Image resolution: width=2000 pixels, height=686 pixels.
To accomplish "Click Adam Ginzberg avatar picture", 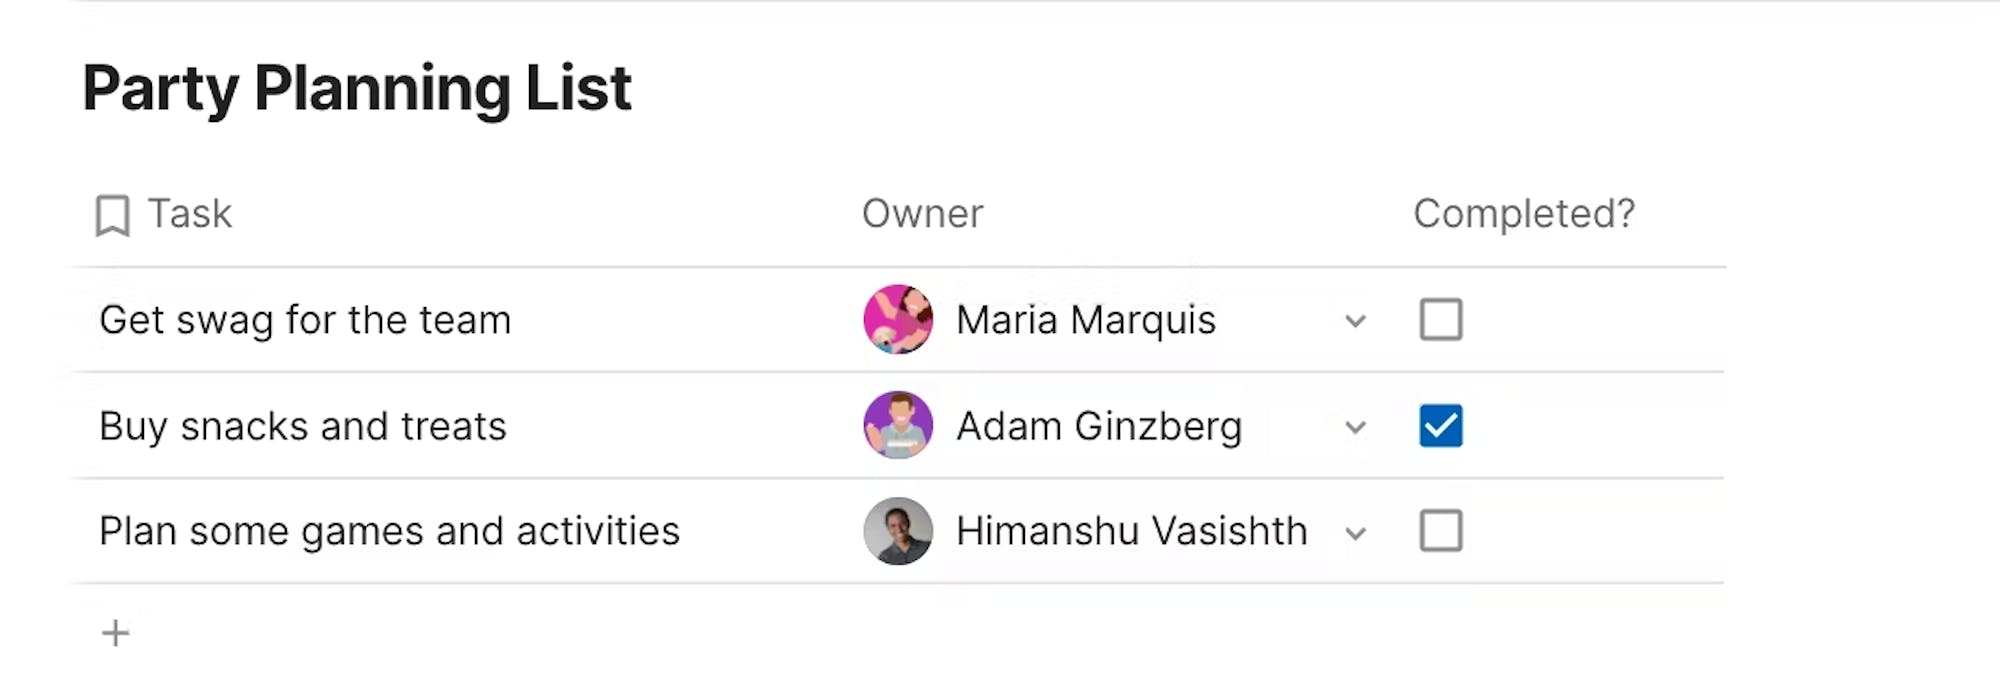I will click(898, 426).
